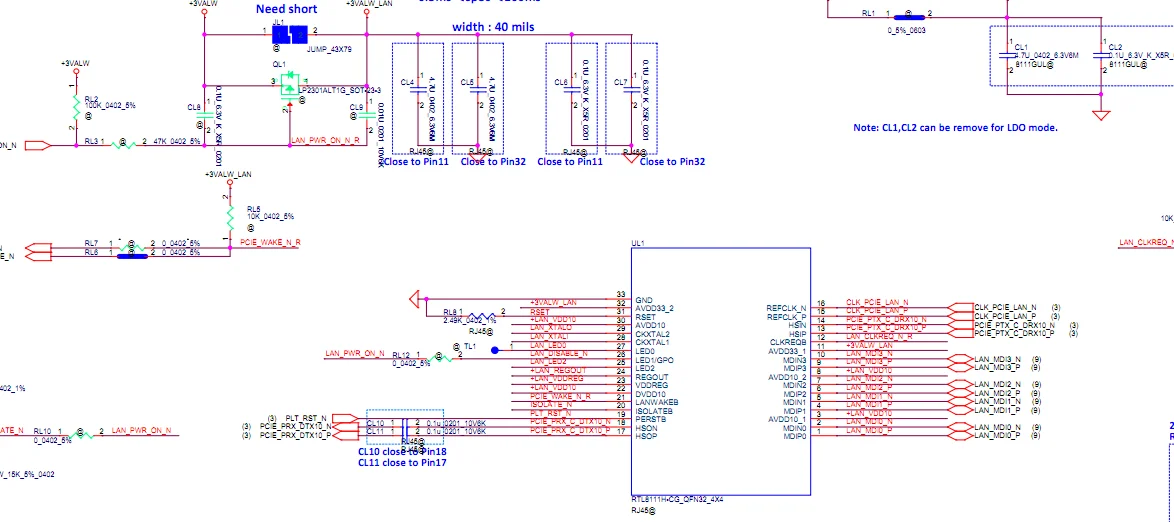Select the RL5 10K resistor symbol

tap(231, 216)
